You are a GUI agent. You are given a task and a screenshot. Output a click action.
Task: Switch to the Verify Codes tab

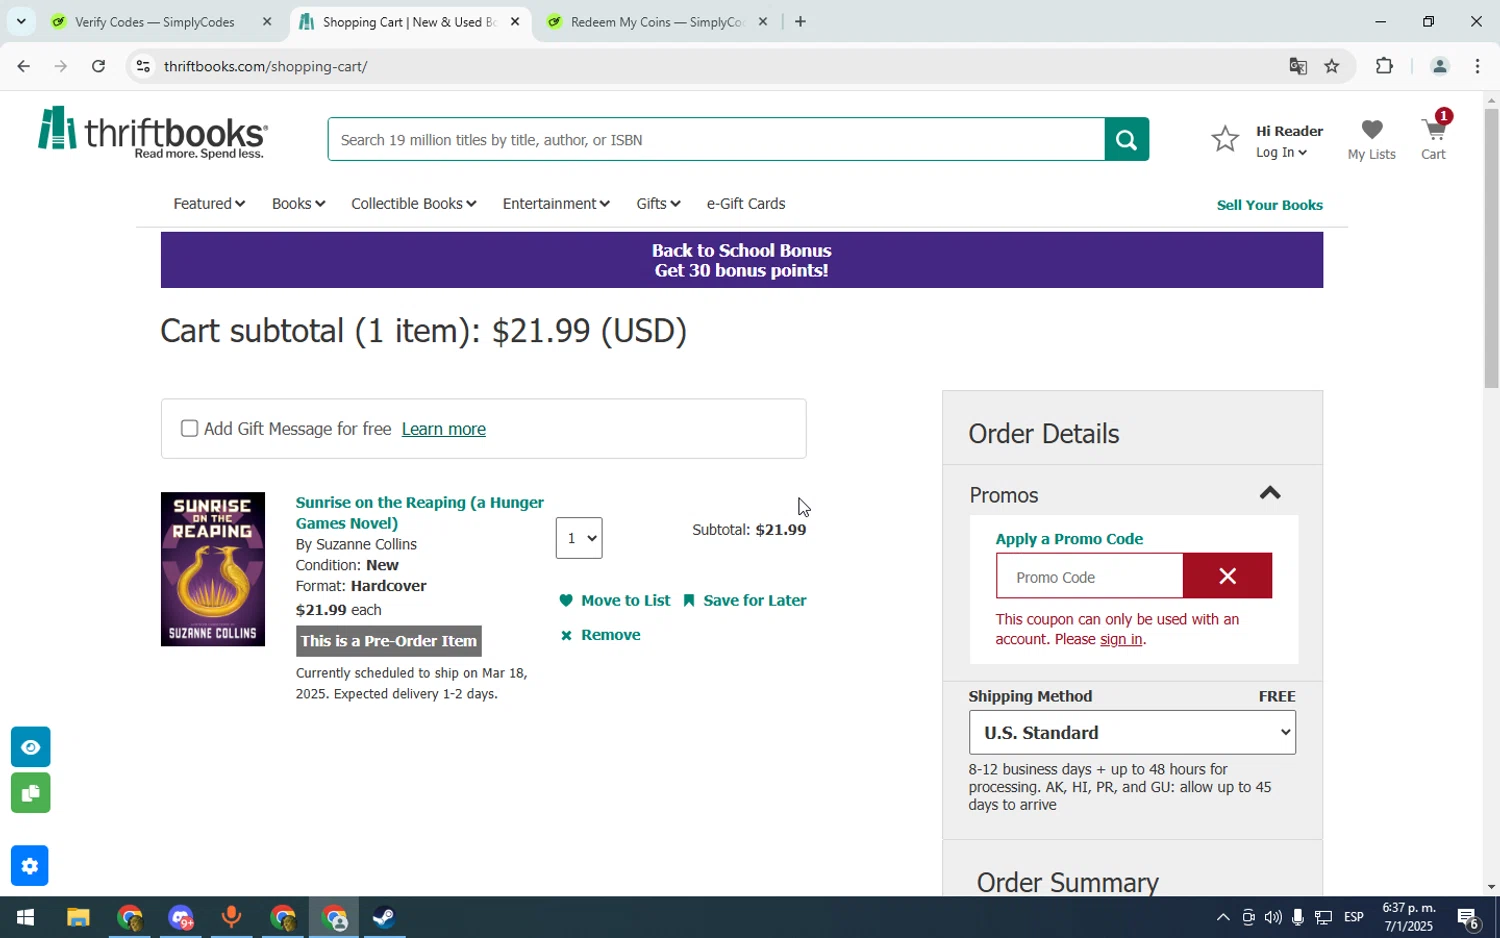coord(155,22)
